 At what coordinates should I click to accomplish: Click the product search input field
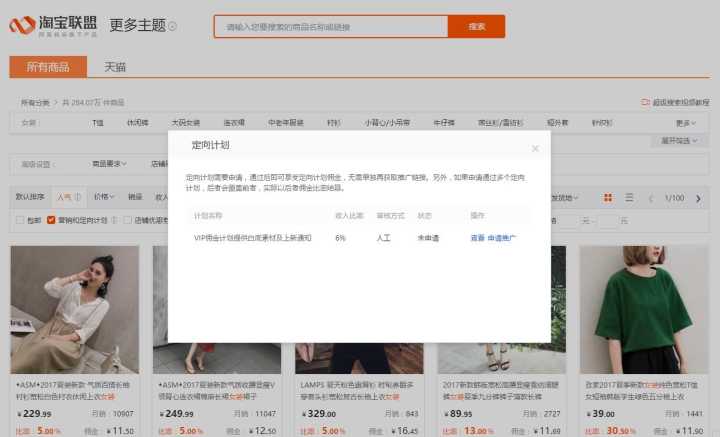pos(330,27)
